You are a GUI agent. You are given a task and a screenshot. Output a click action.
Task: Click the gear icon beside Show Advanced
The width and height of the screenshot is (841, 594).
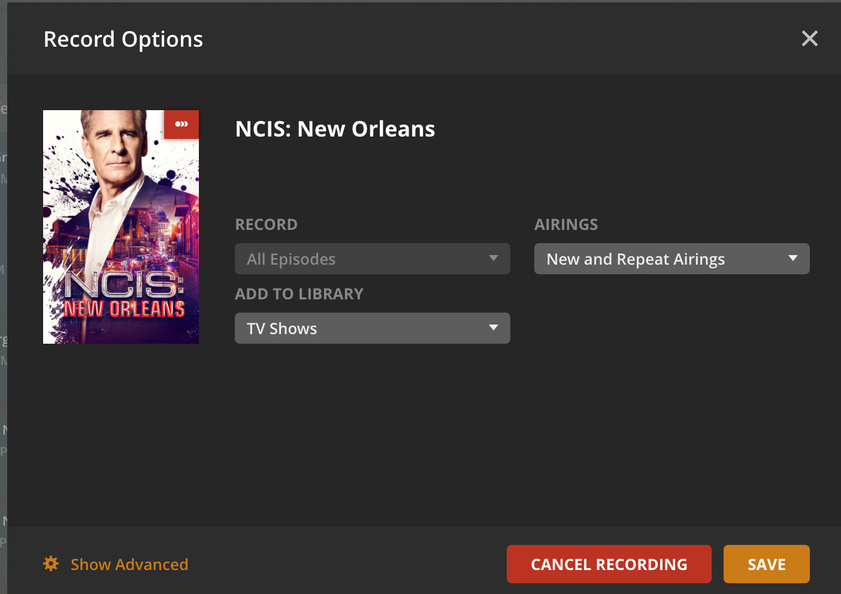pos(51,564)
